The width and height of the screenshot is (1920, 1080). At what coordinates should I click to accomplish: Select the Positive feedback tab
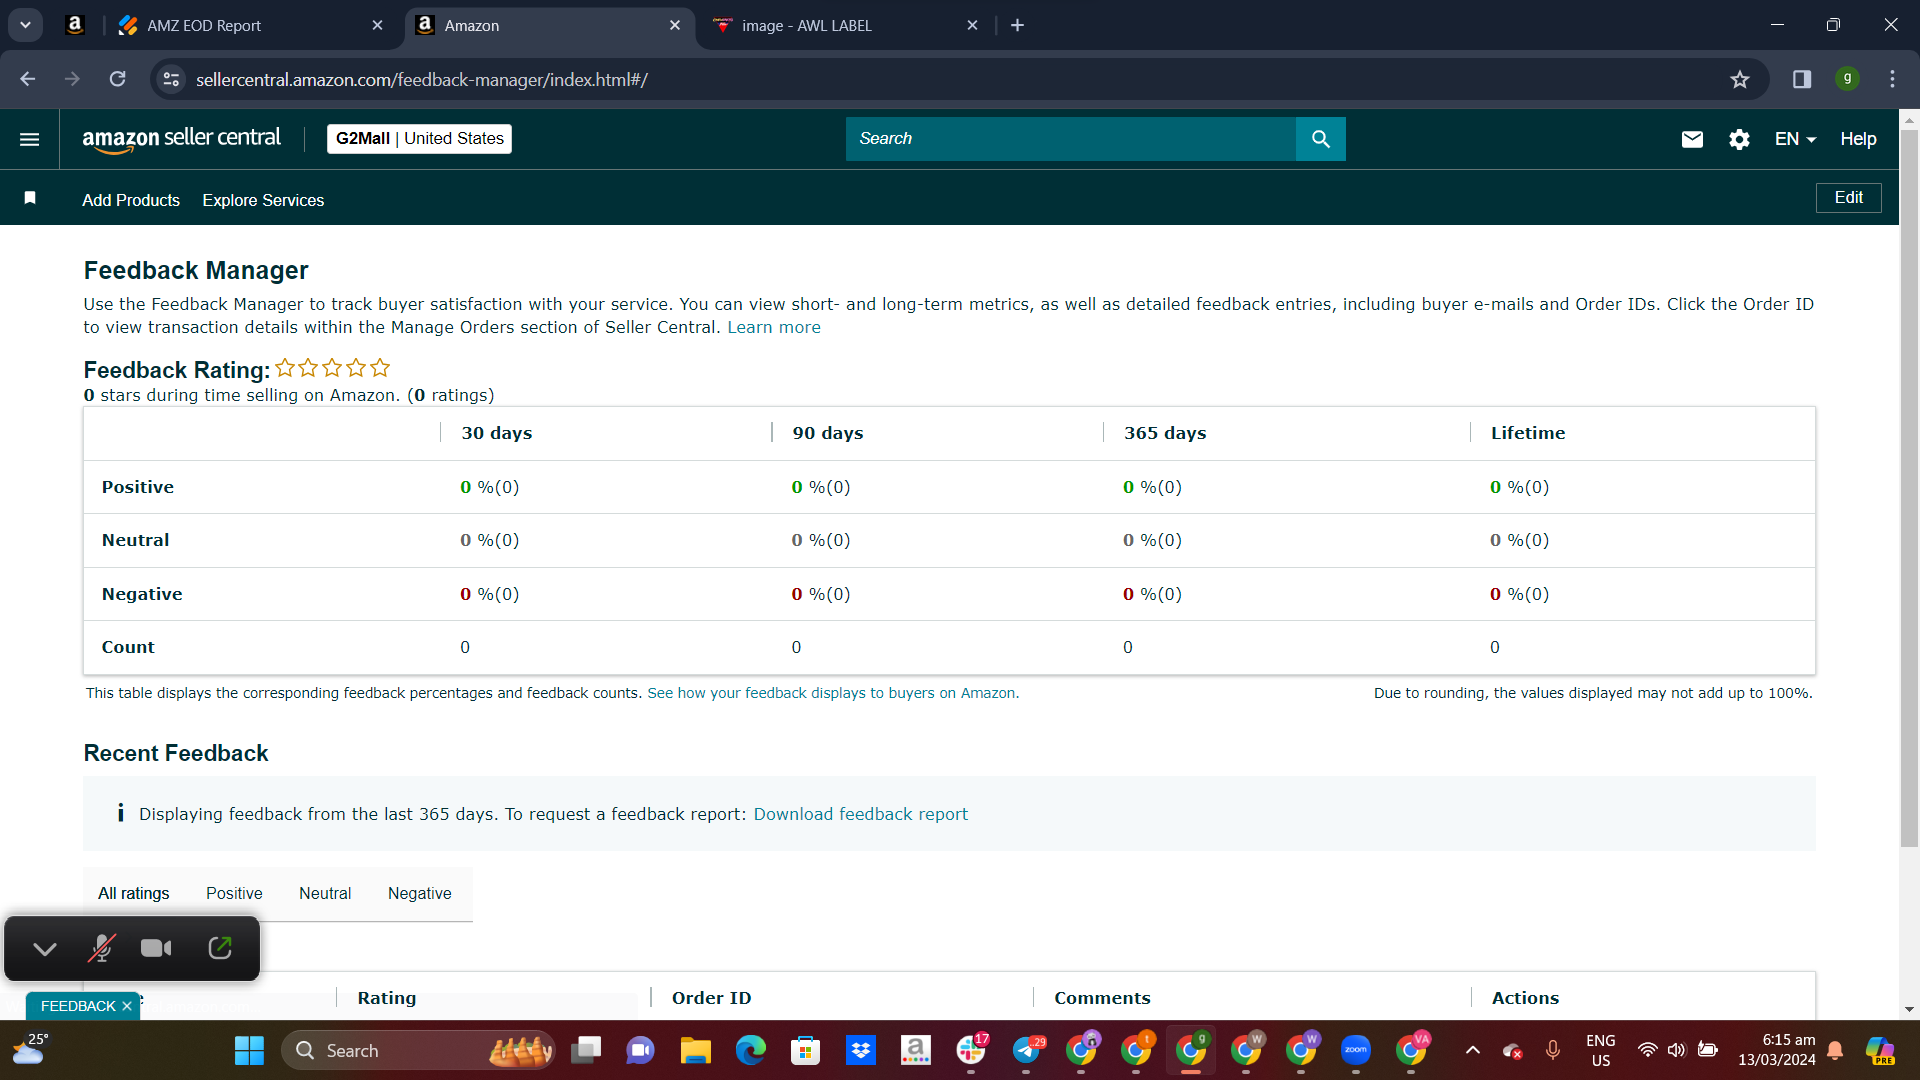pos(234,894)
